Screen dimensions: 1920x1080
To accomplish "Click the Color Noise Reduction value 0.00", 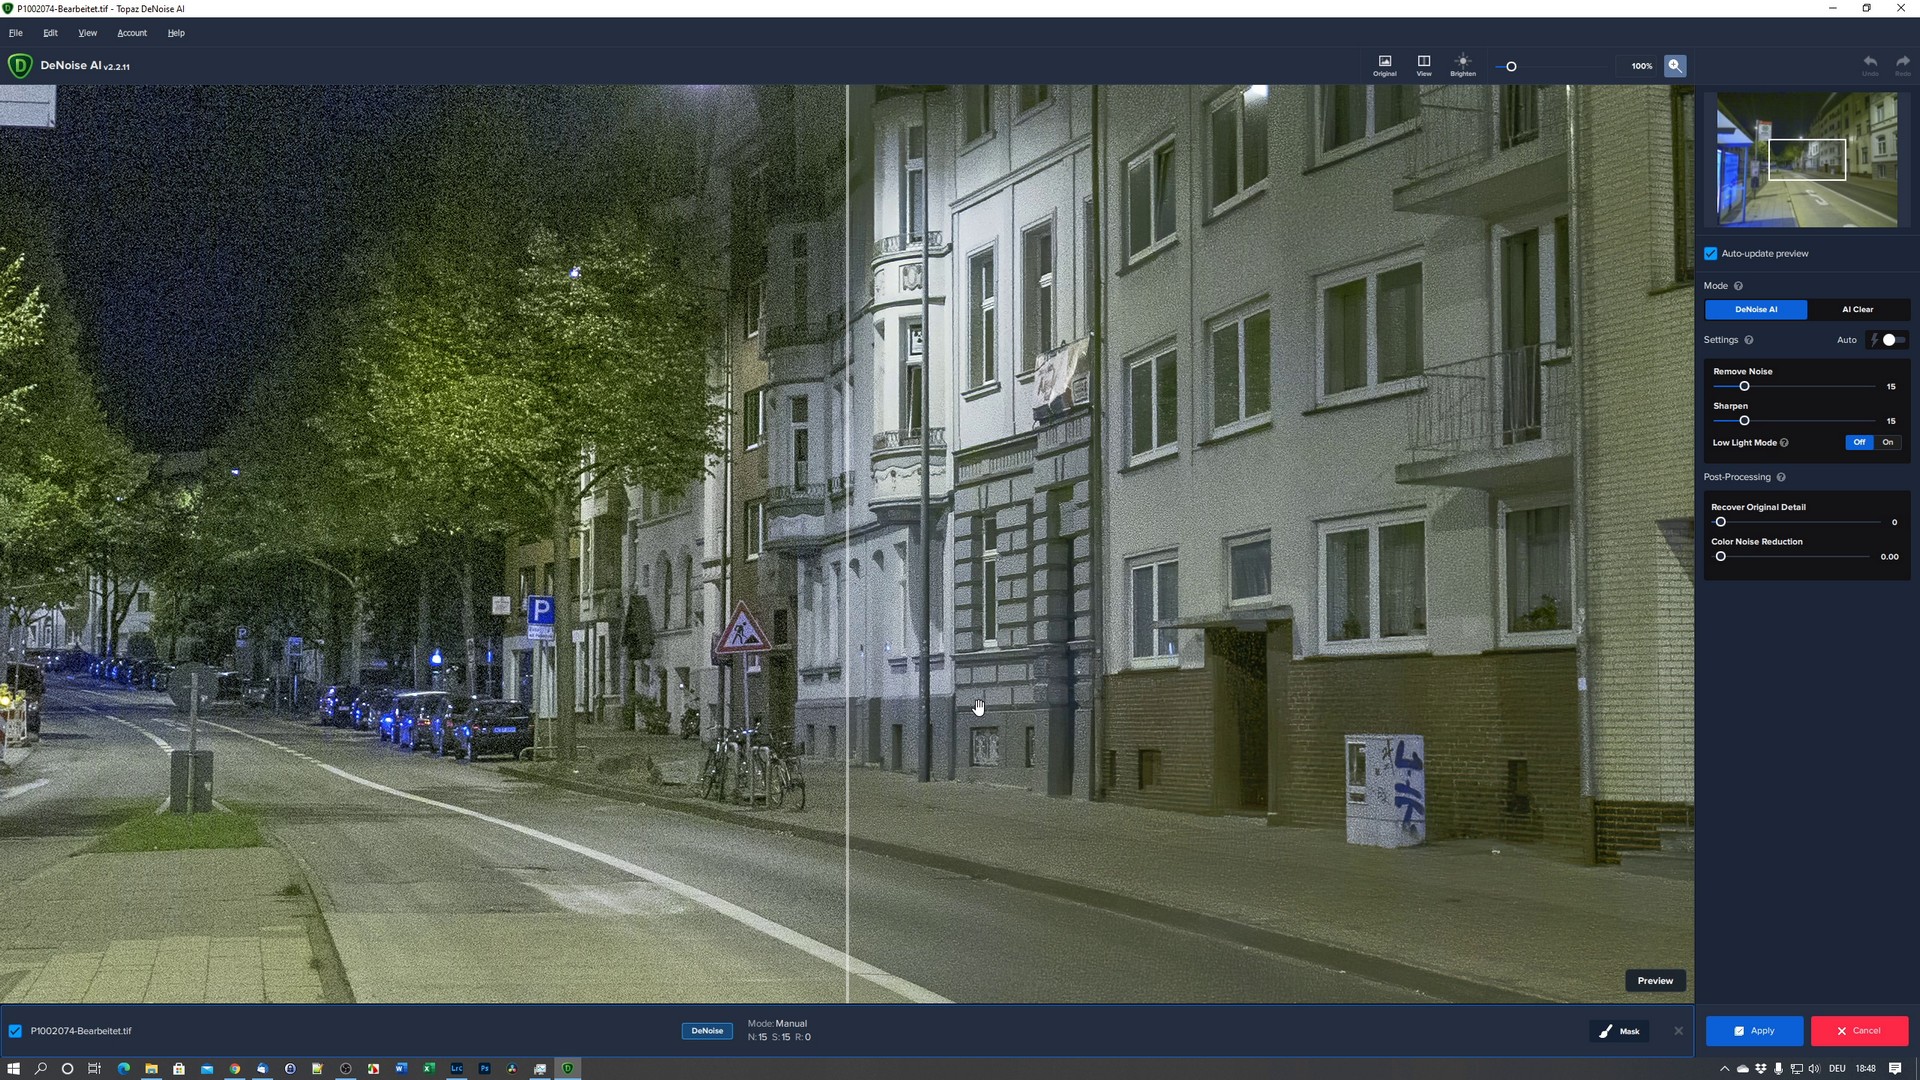I will (x=1889, y=557).
